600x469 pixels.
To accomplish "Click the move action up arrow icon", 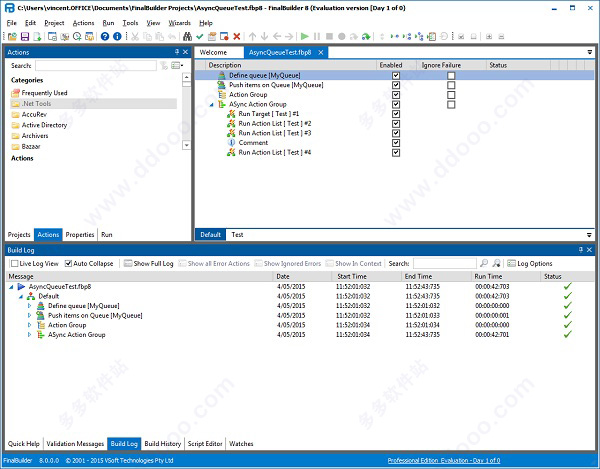I will (x=252, y=36).
